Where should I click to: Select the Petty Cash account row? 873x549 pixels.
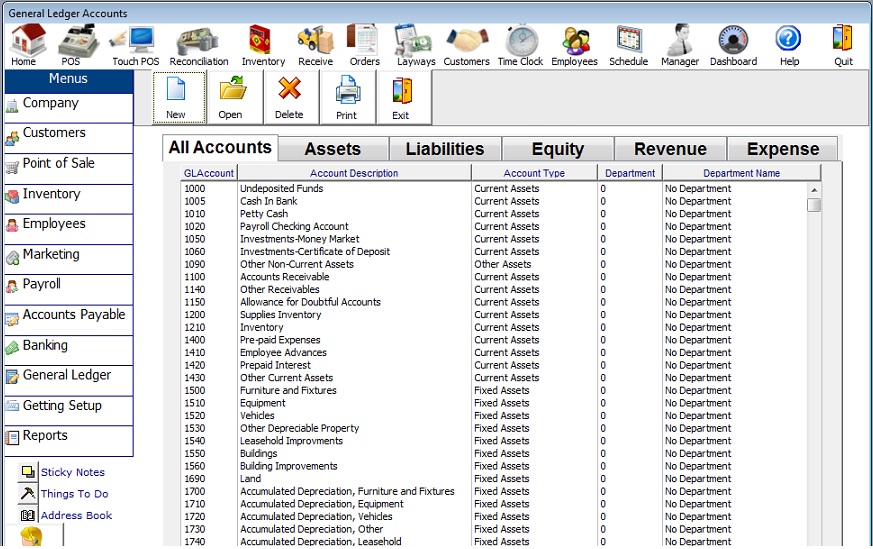(x=494, y=214)
